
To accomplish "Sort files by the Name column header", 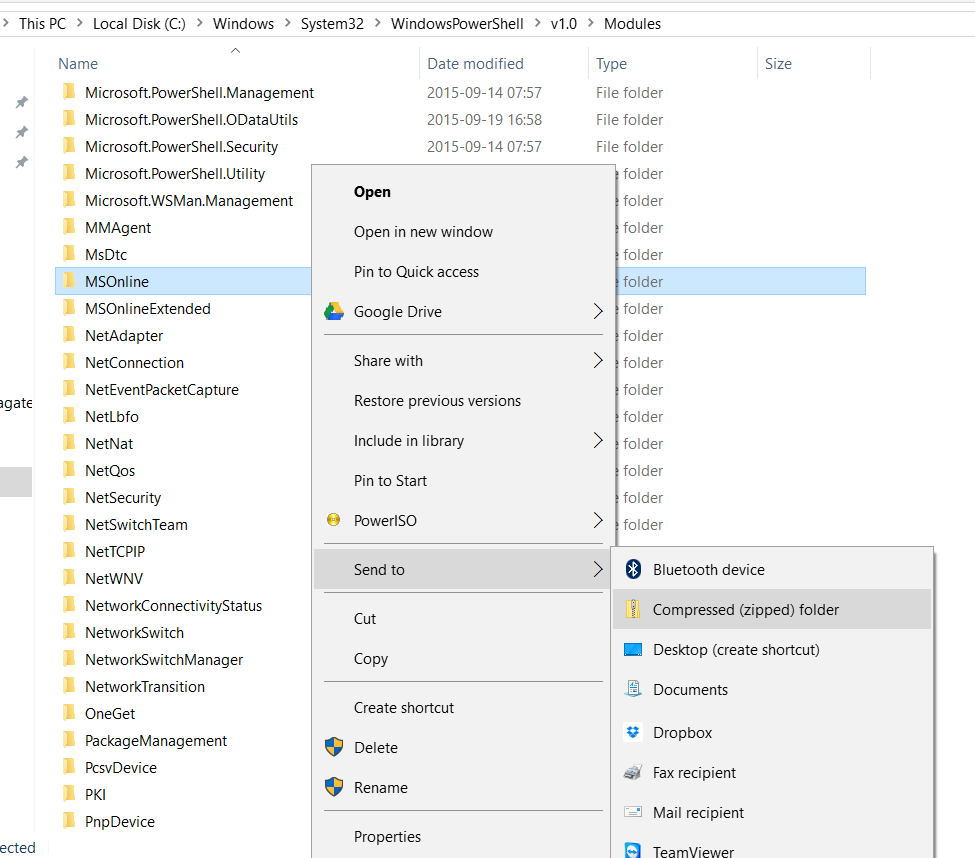I will click(78, 63).
